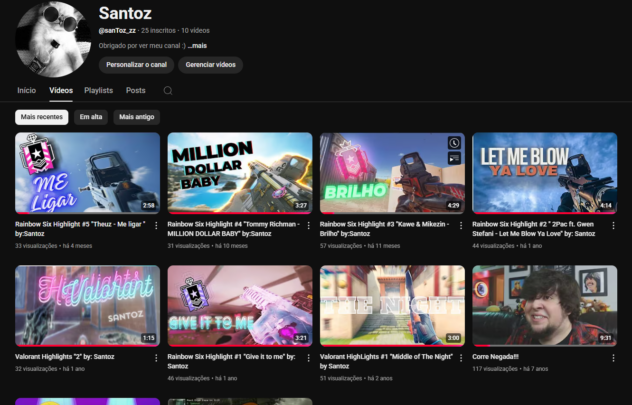Open the Give It To Me thumbnail
The height and width of the screenshot is (405, 632).
click(240, 305)
